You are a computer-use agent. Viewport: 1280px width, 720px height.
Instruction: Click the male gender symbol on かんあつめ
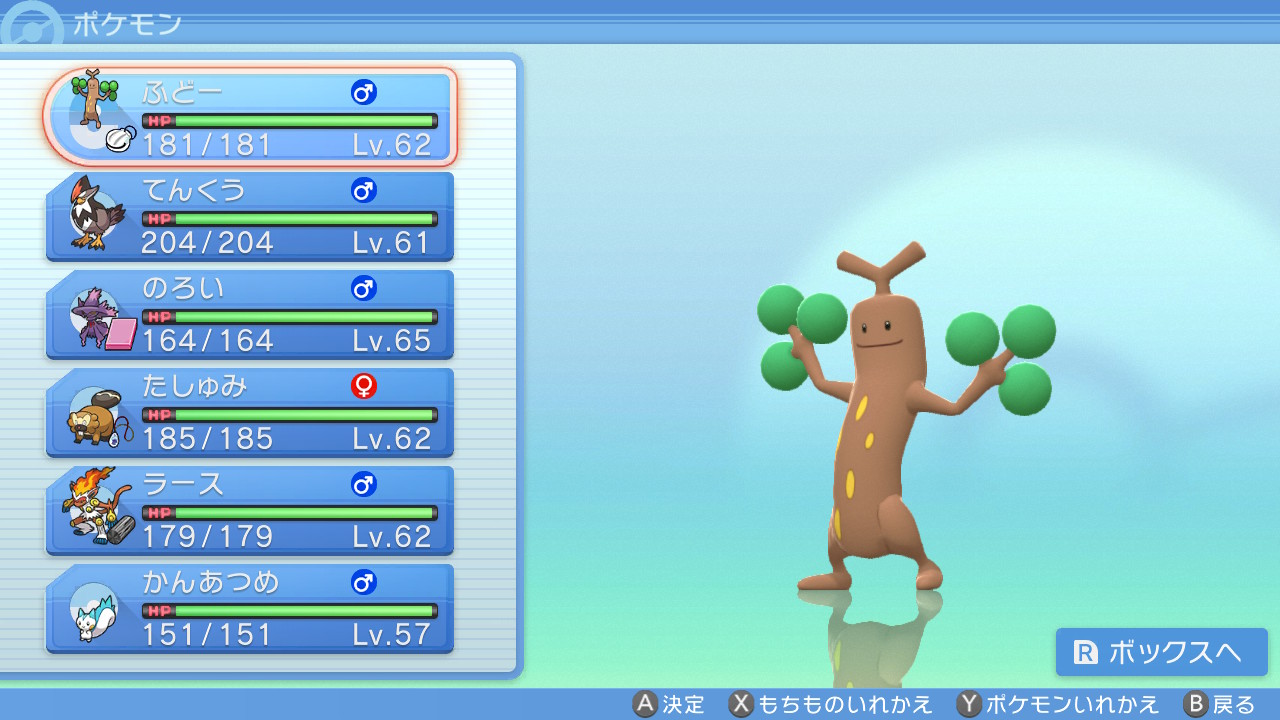click(x=363, y=582)
